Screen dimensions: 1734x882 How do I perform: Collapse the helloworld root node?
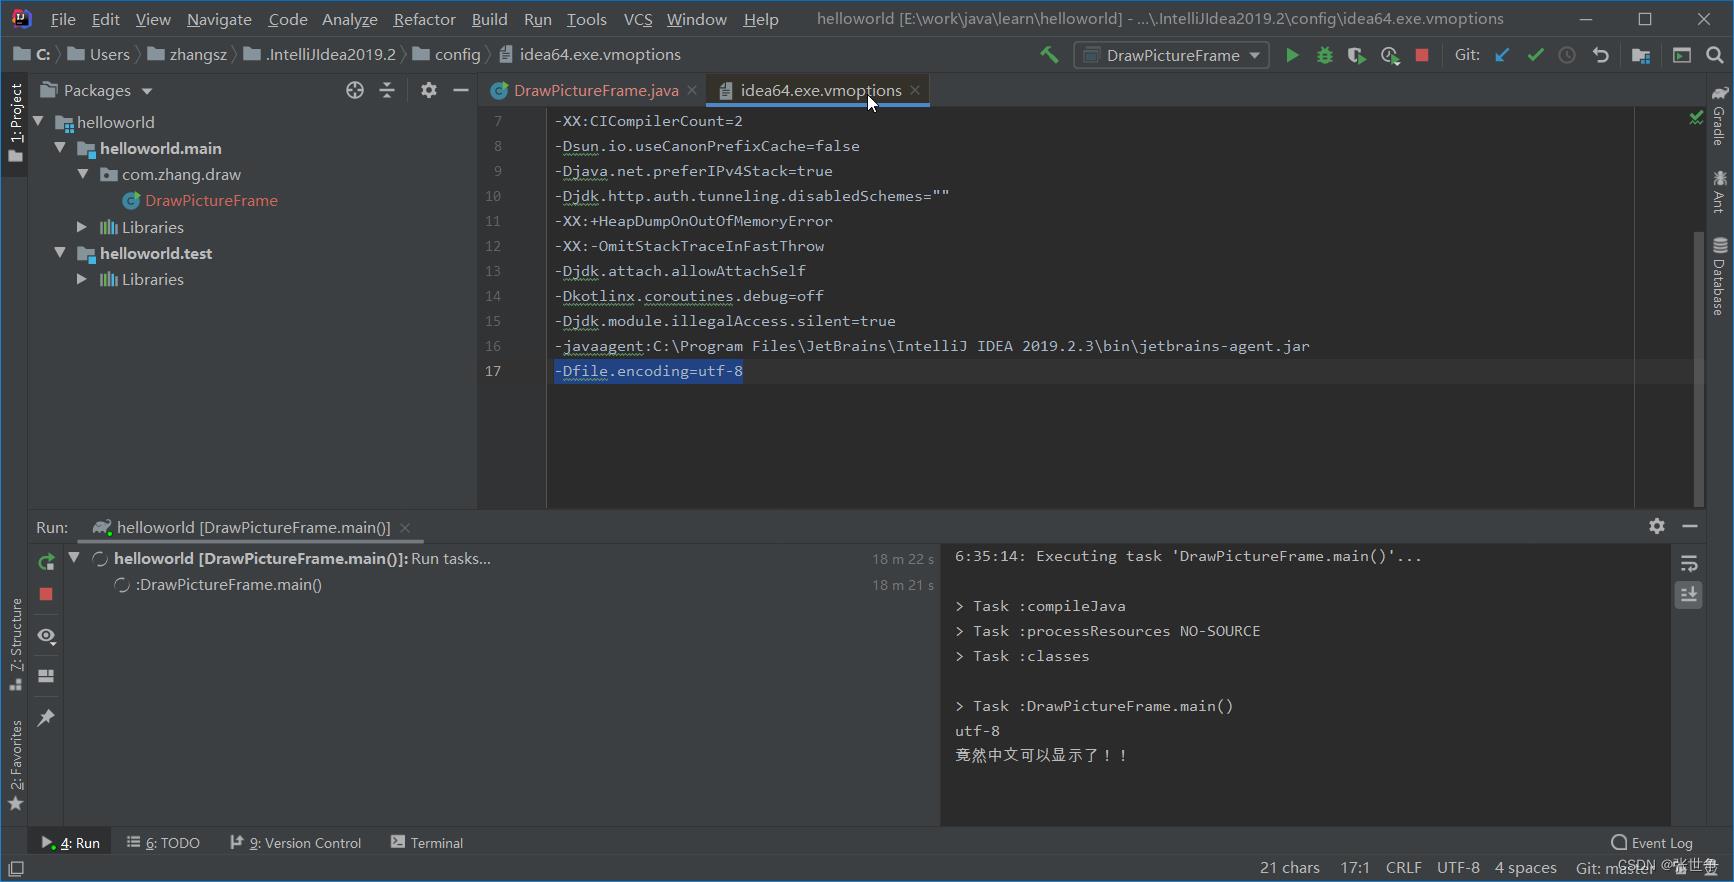click(x=39, y=121)
